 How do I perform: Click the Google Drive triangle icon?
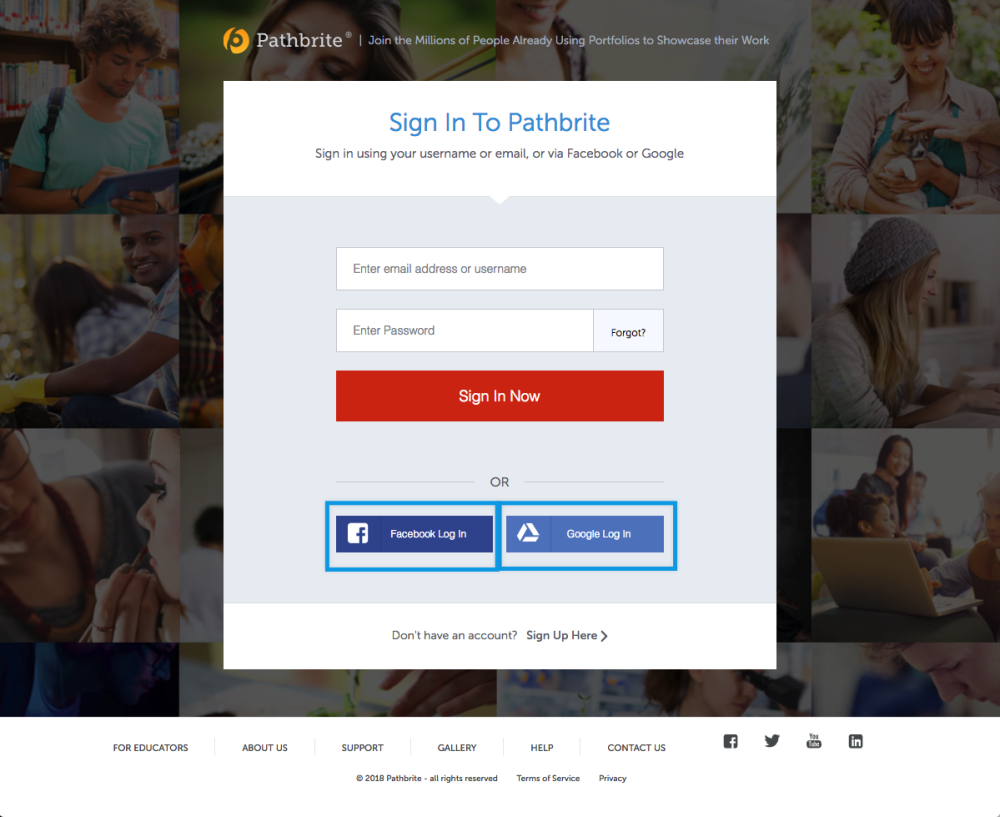pos(527,533)
